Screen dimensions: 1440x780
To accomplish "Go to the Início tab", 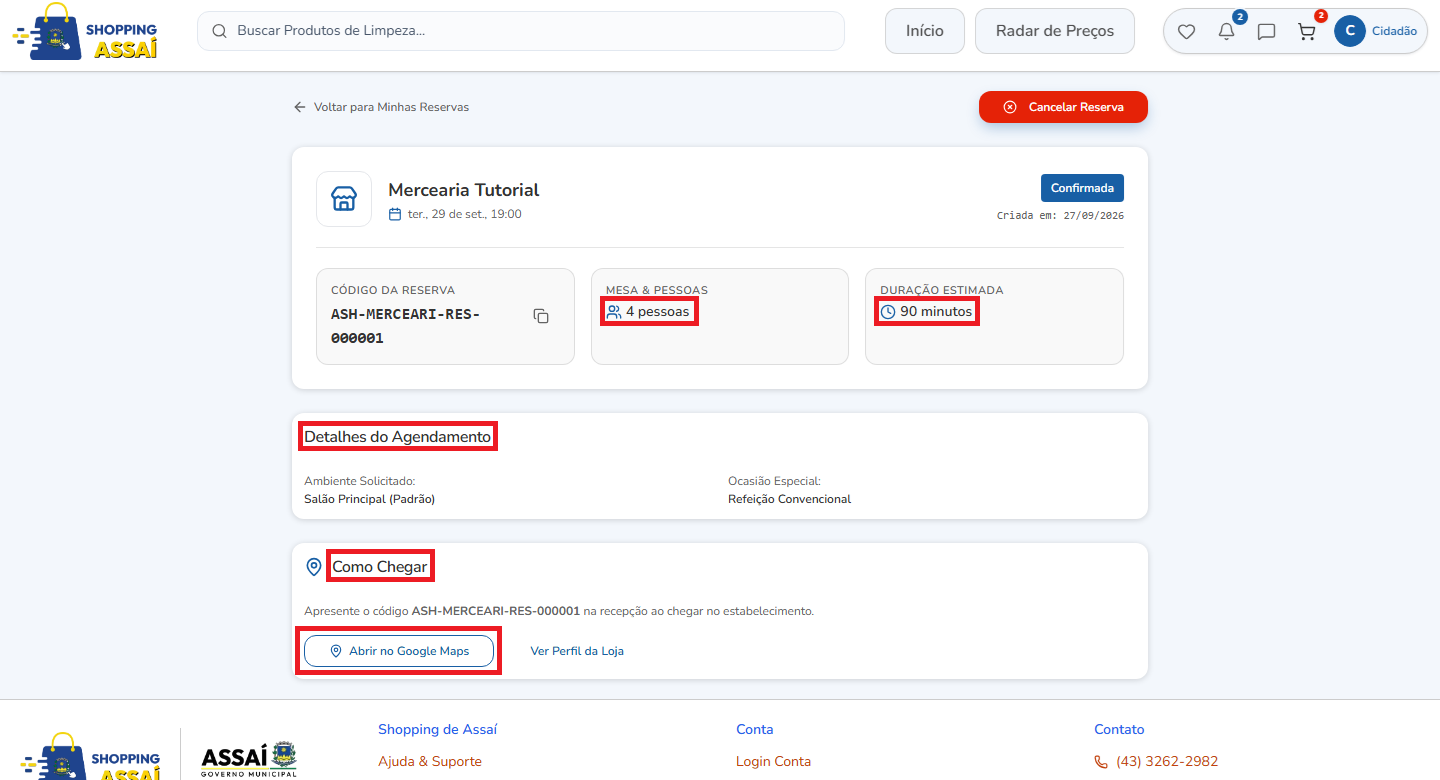I will [x=925, y=31].
